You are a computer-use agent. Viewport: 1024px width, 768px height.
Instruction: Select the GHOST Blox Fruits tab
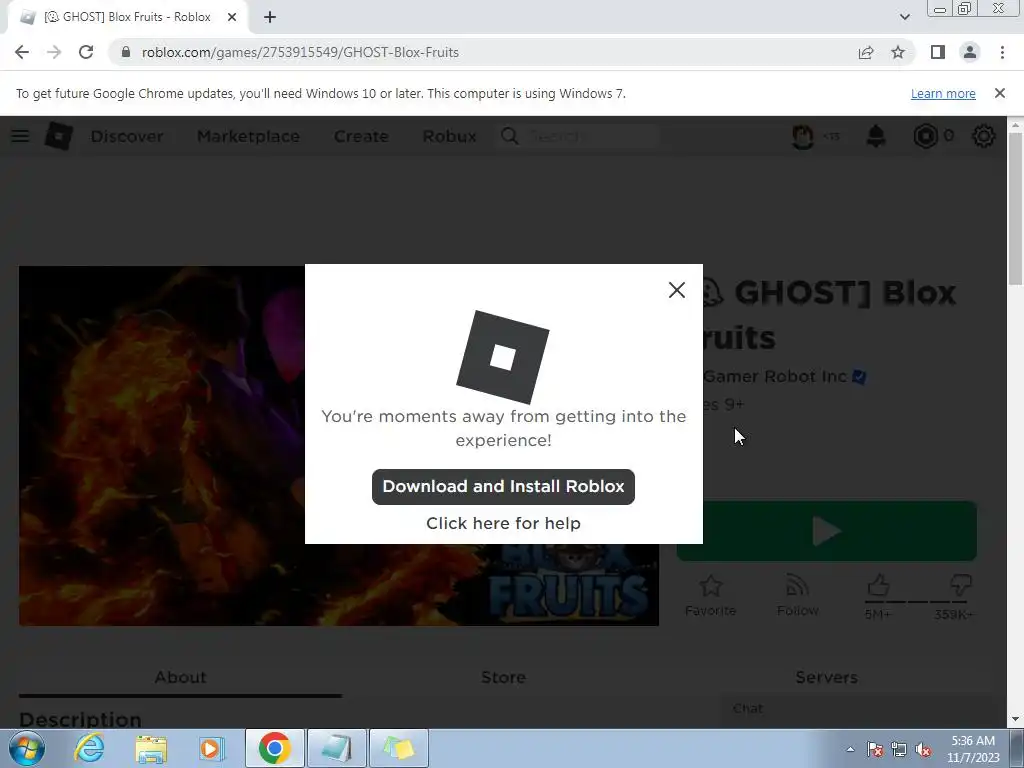[x=127, y=17]
